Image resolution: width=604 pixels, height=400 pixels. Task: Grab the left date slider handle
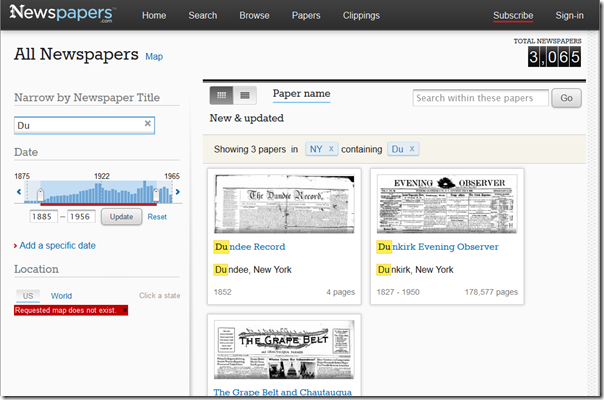pyautogui.click(x=40, y=195)
